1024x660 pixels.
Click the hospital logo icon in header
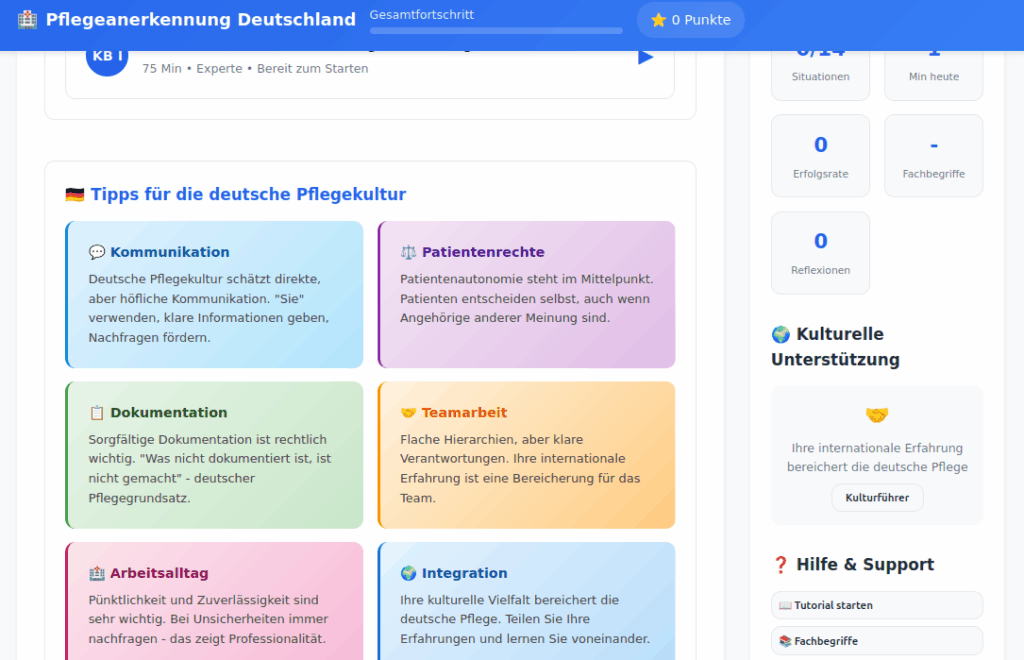[28, 20]
